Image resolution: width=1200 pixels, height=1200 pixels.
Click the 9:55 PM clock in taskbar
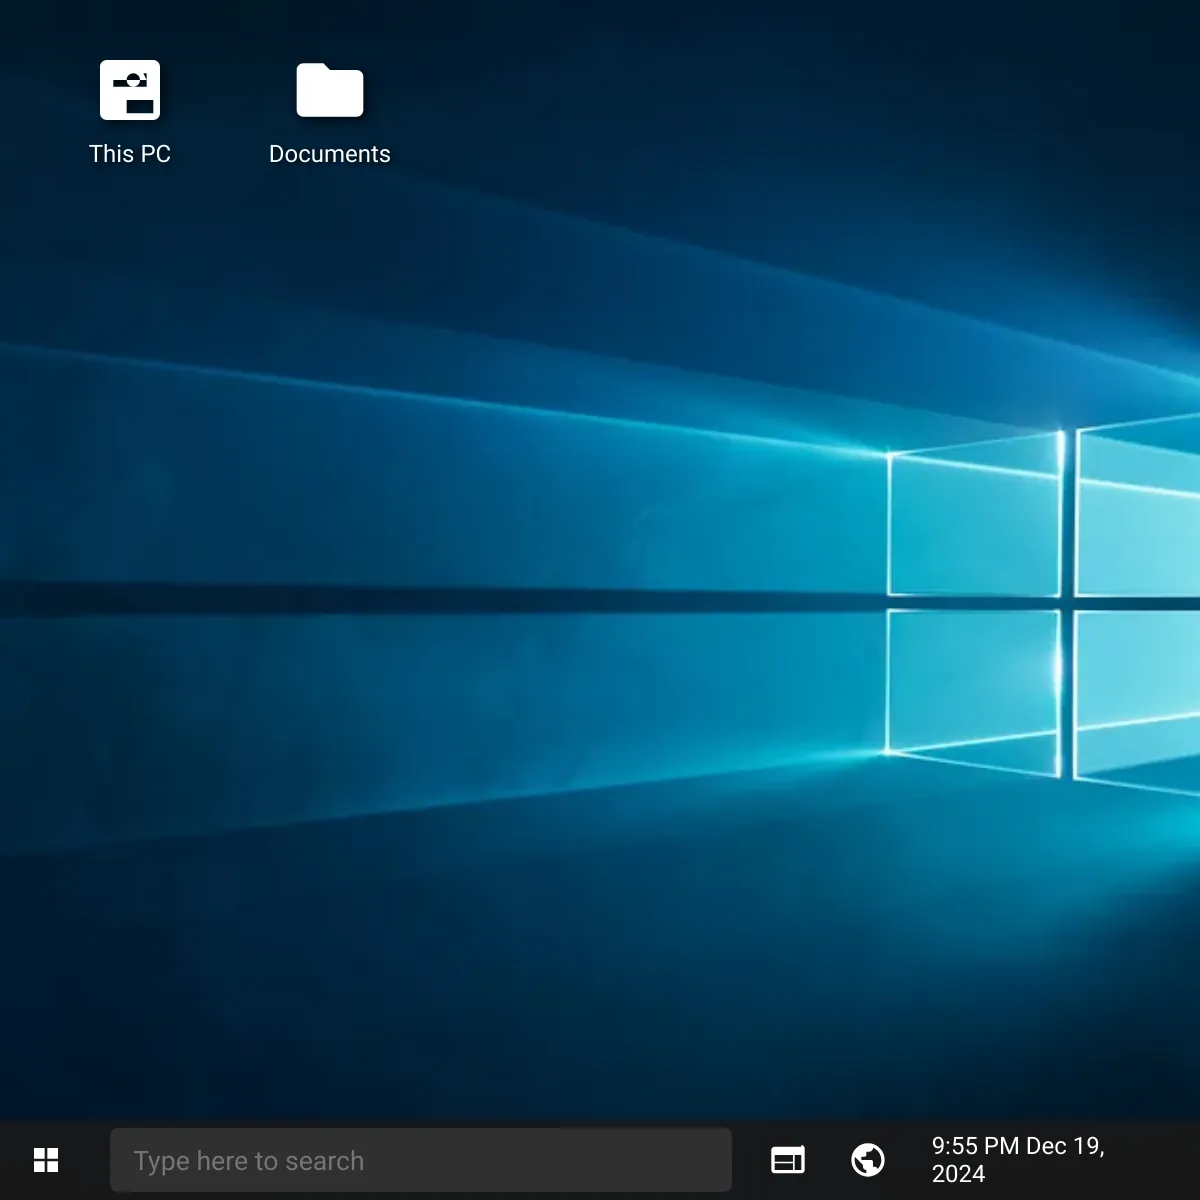[1018, 1160]
